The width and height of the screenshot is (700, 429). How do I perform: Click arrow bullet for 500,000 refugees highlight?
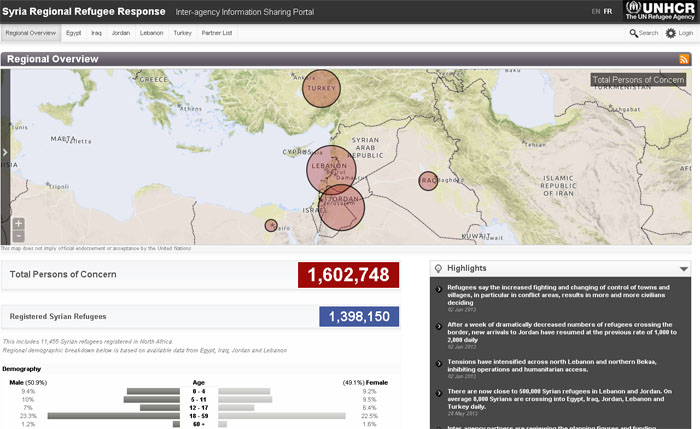pos(438,393)
